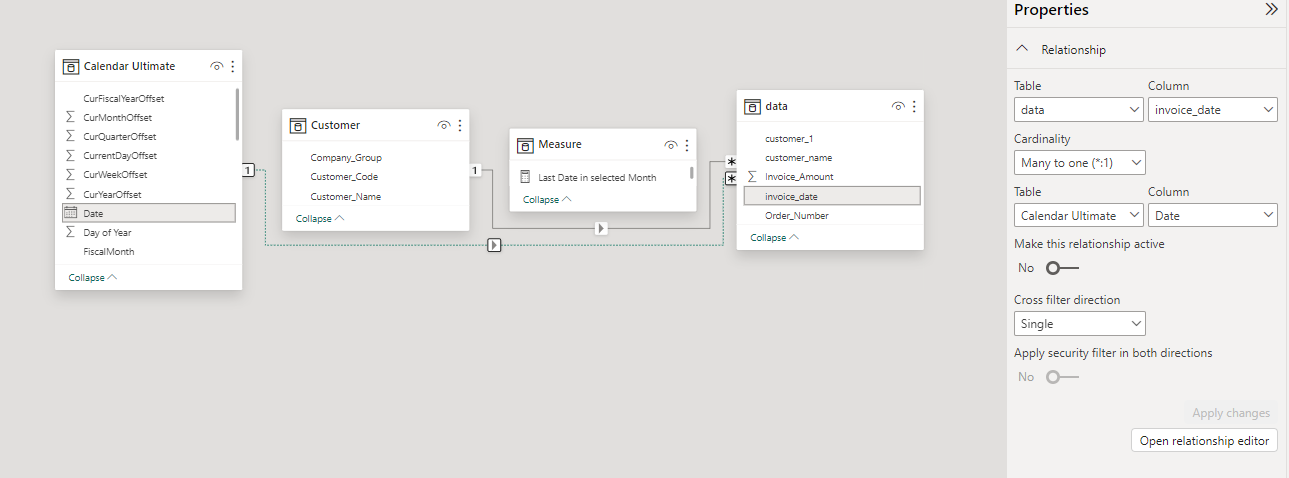1289x478 pixels.
Task: Click sigma icon next to CurrentDayOffset
Action: click(x=70, y=156)
